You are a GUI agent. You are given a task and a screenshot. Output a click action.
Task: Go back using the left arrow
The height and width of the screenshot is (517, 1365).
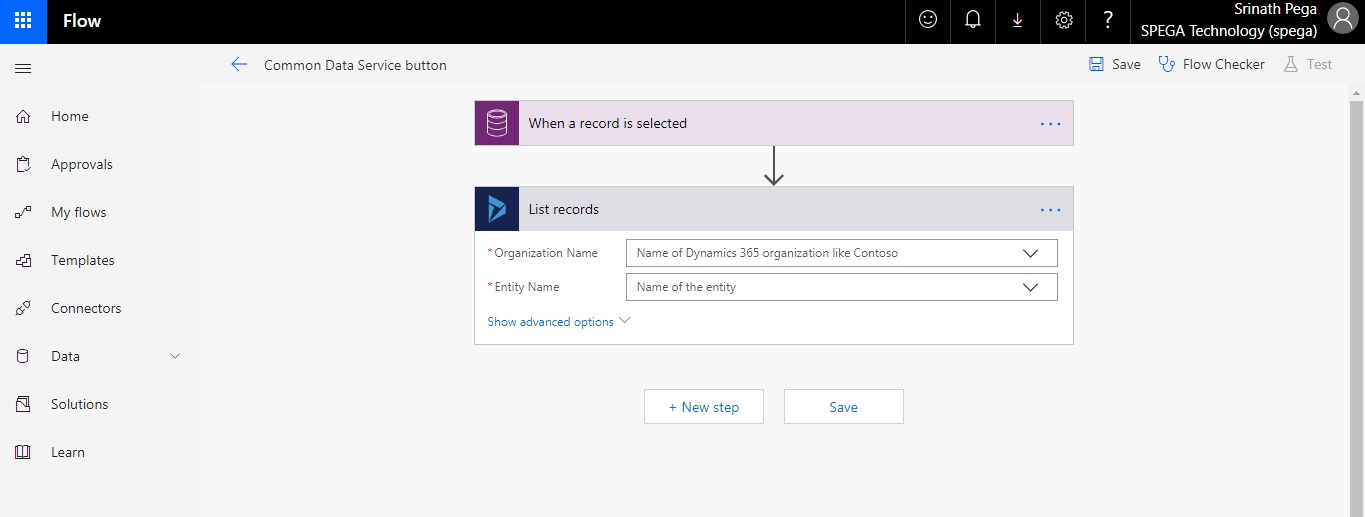pos(239,65)
